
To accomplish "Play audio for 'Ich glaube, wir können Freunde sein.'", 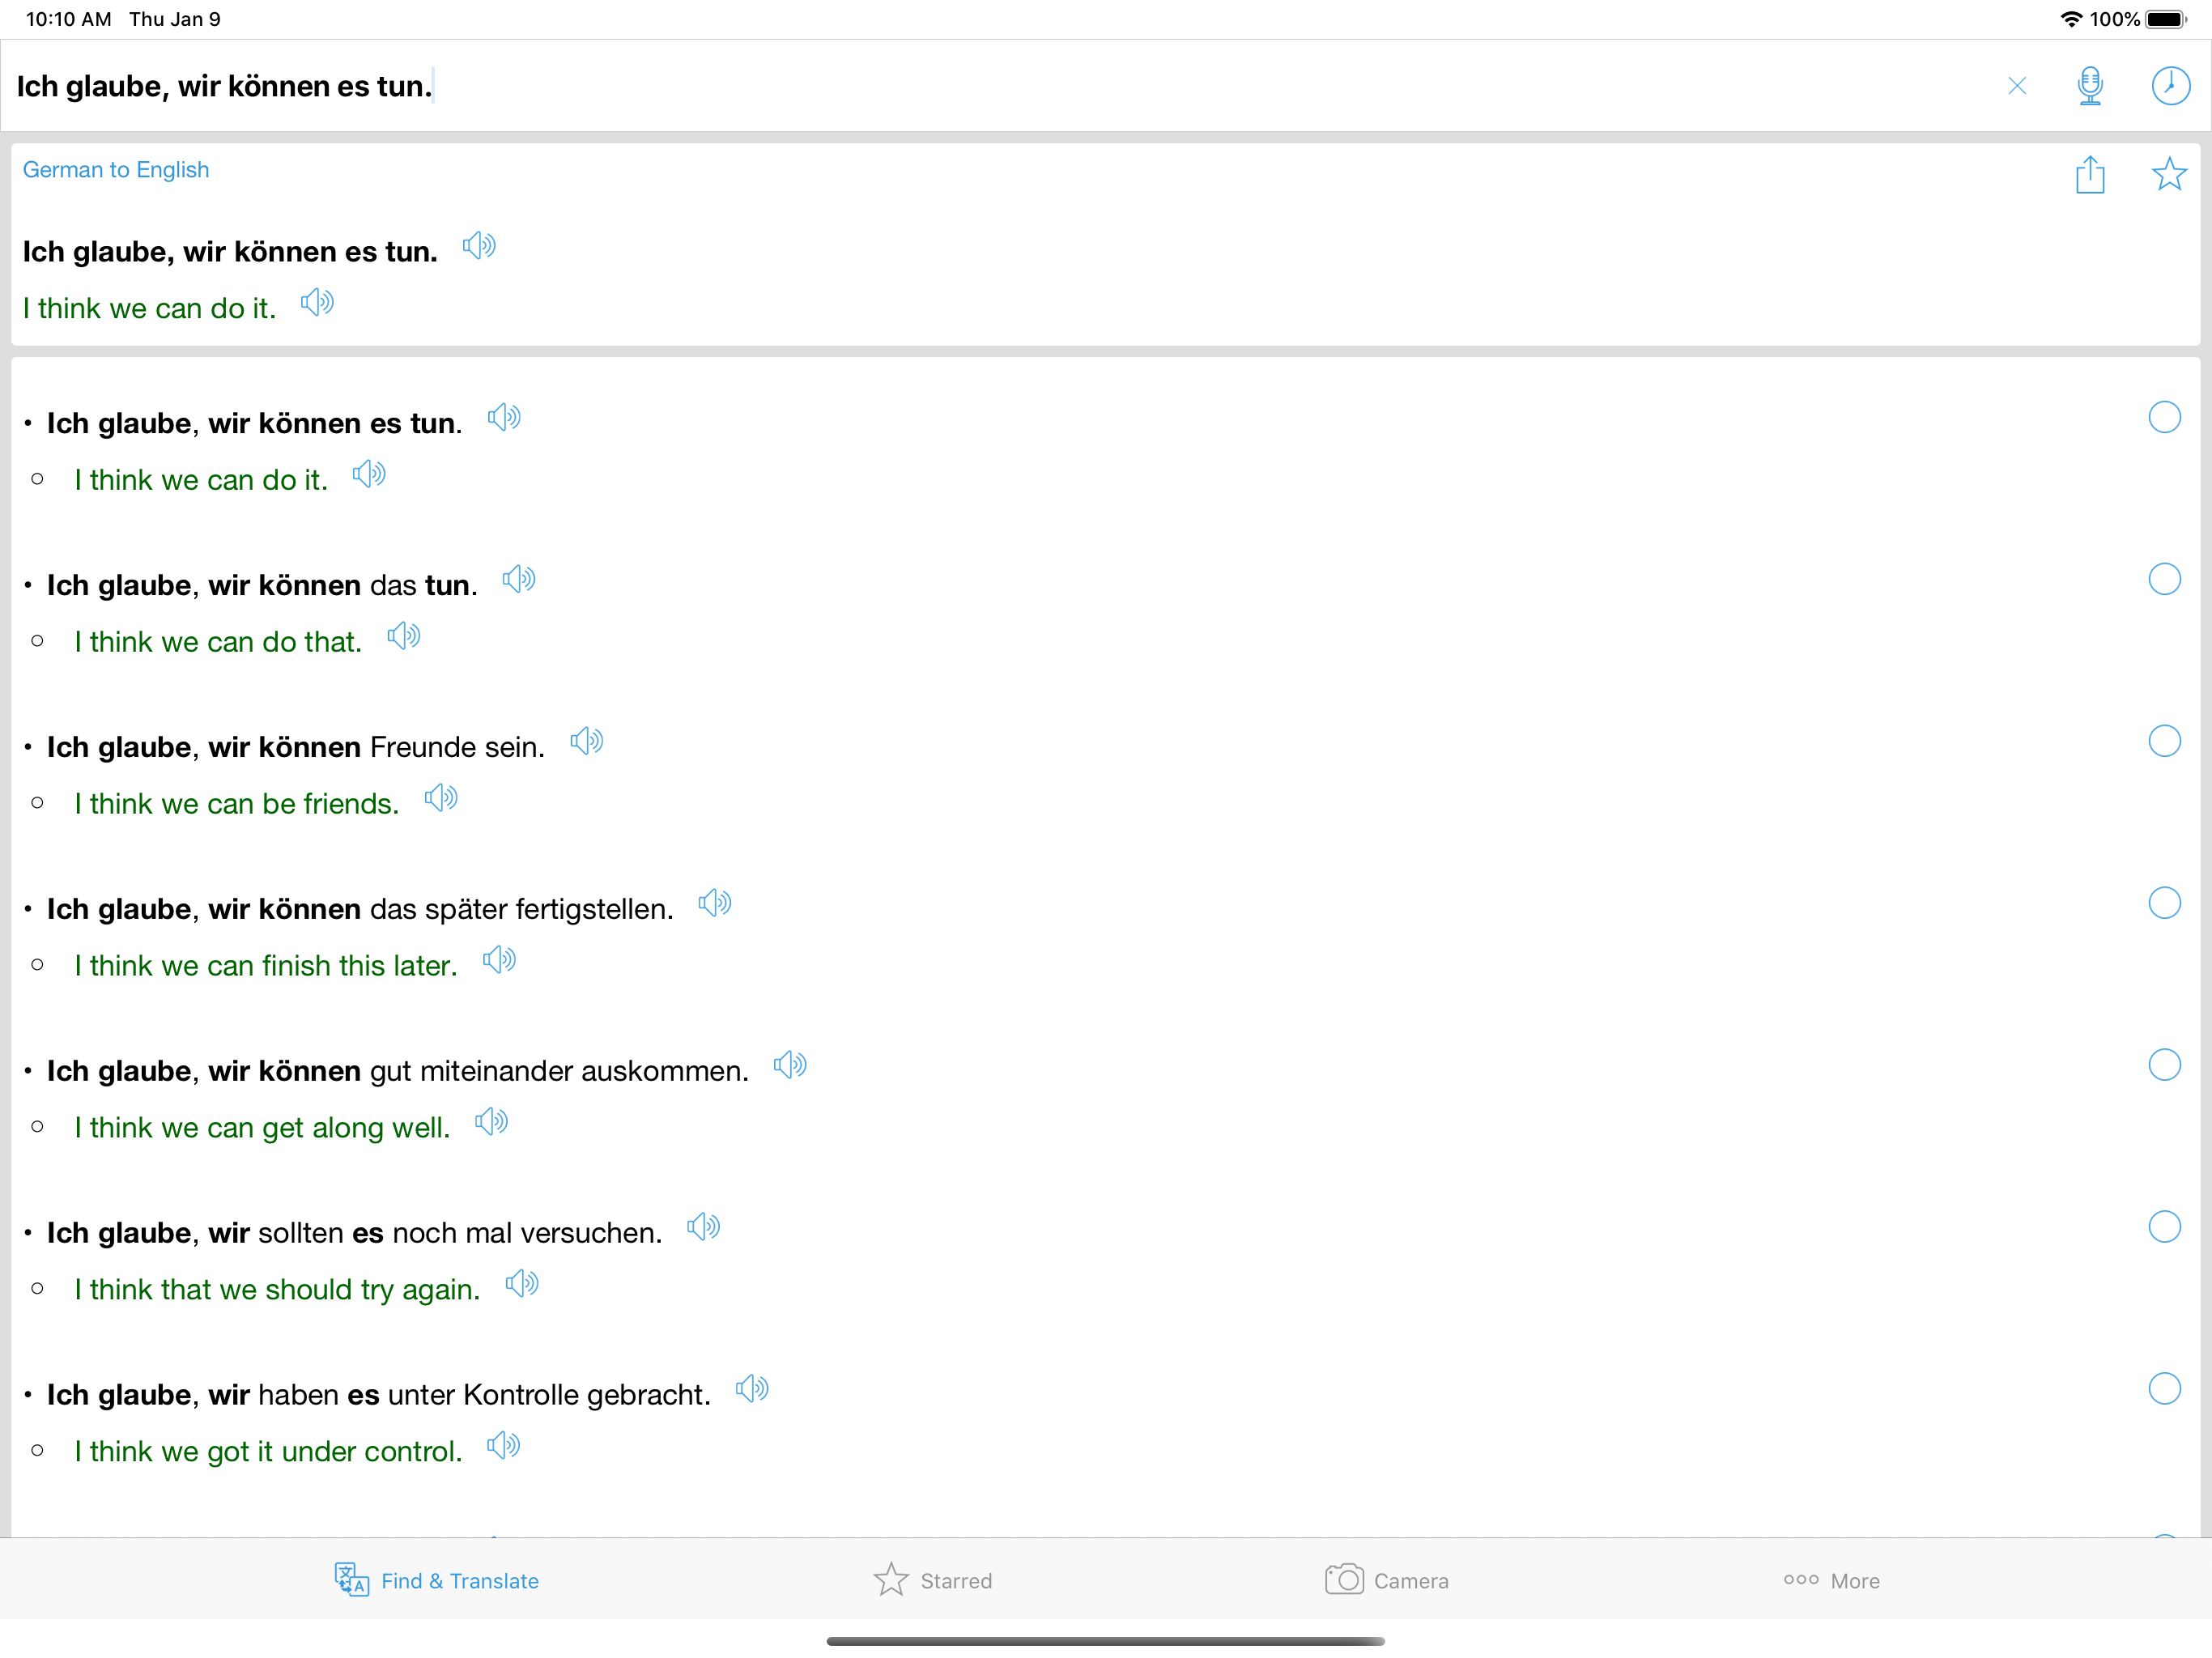I will click(x=586, y=742).
